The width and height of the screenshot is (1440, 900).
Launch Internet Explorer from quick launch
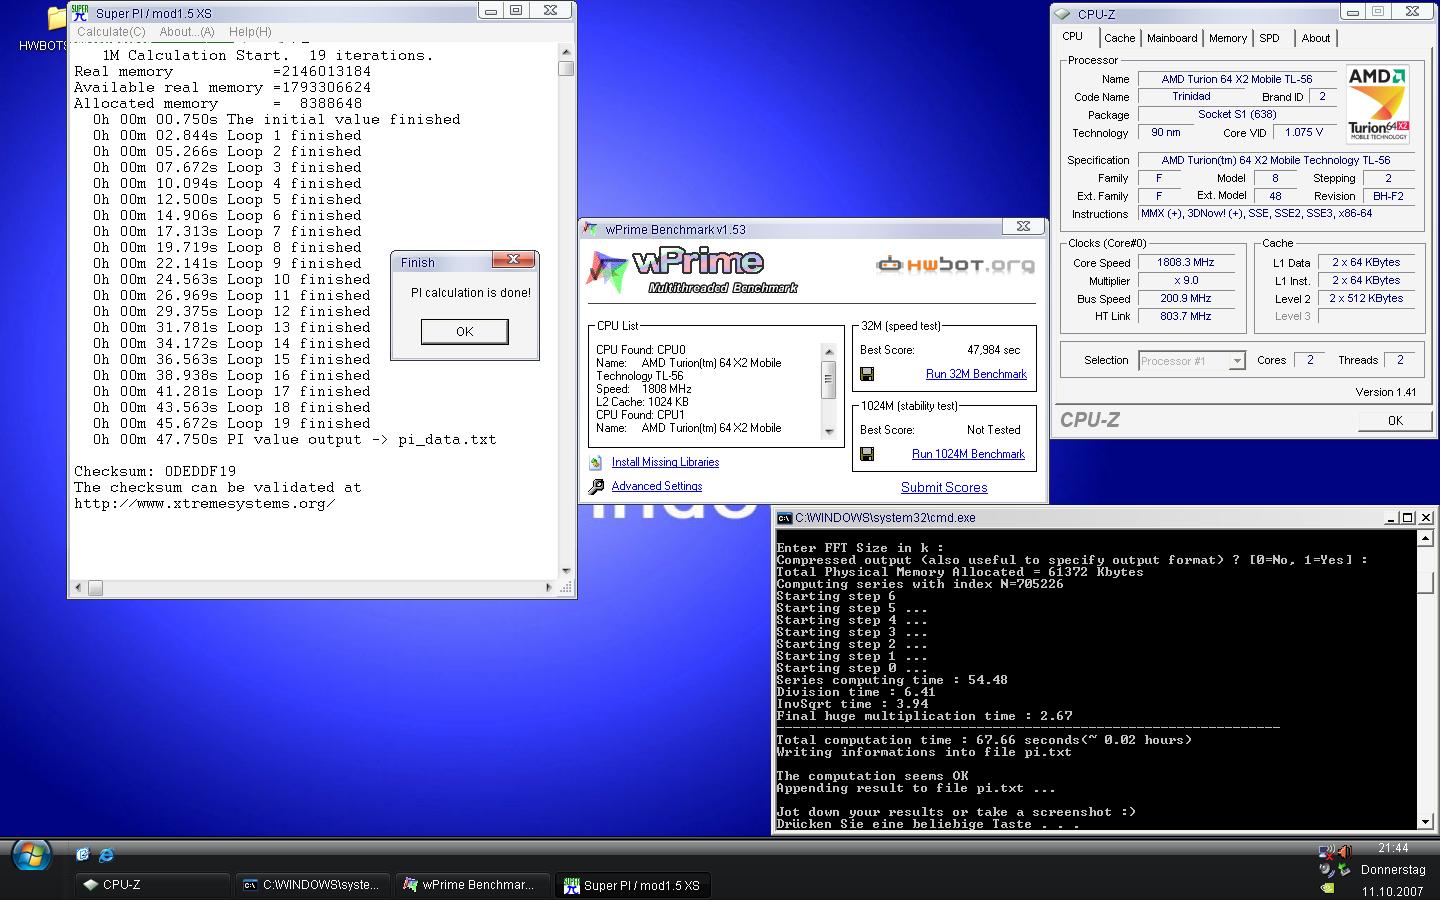click(x=106, y=854)
